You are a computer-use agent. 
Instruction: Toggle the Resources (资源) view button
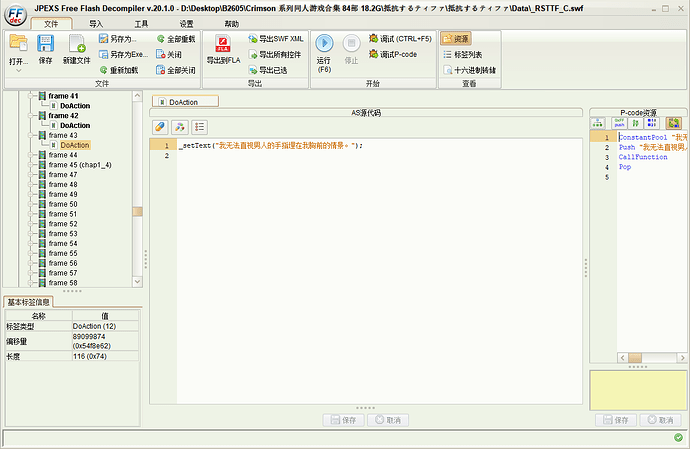pyautogui.click(x=456, y=39)
